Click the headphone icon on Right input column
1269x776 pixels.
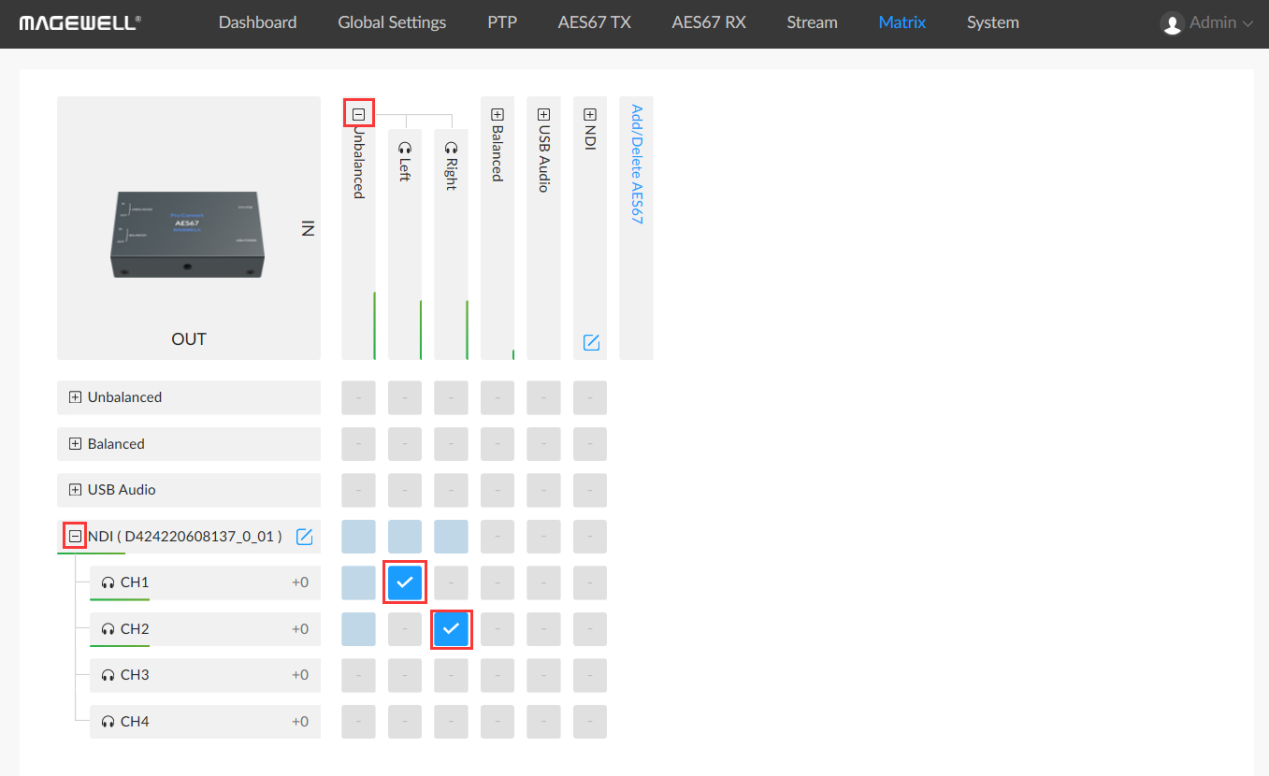coord(451,146)
